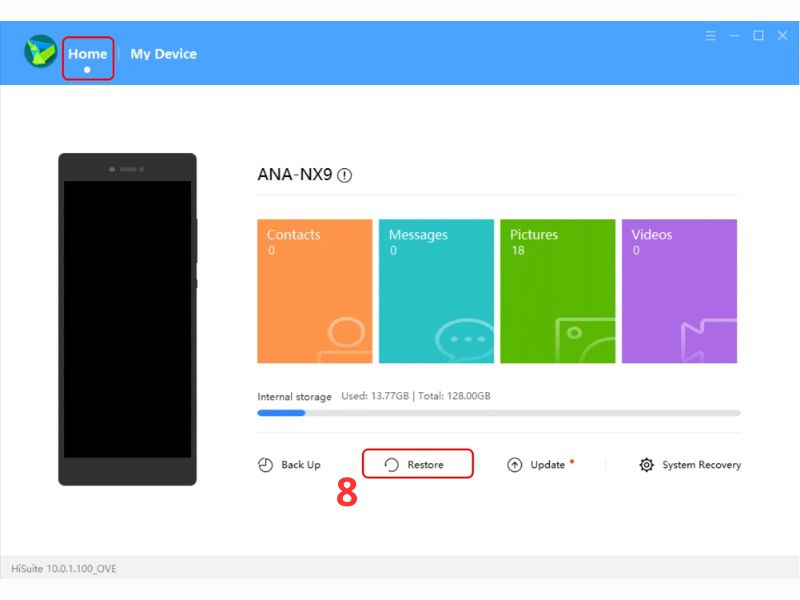Switch to the Home tab
Screen dimensions: 800x600
88,54
